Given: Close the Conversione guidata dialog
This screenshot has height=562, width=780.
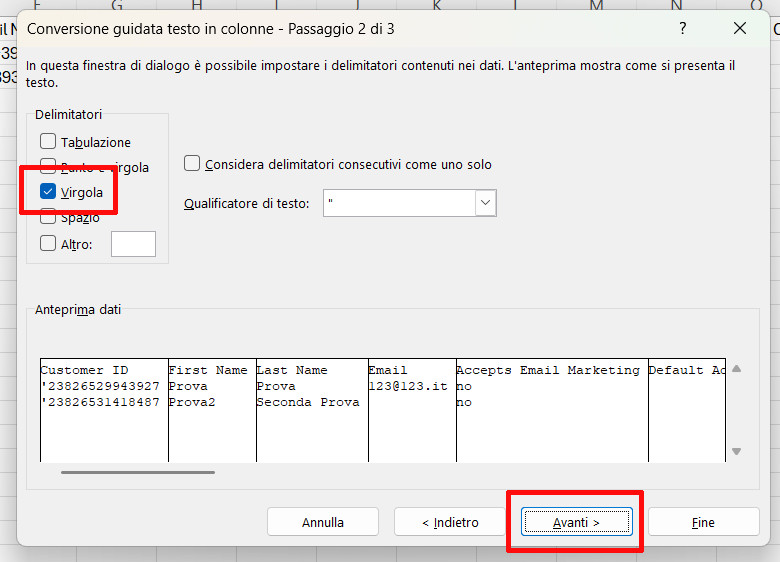Looking at the screenshot, I should point(740,28).
